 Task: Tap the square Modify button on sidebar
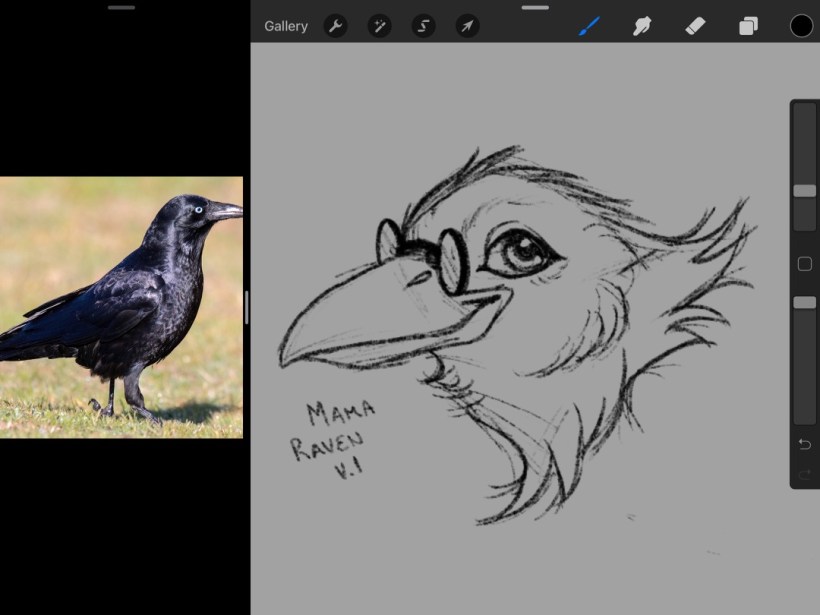tap(804, 264)
